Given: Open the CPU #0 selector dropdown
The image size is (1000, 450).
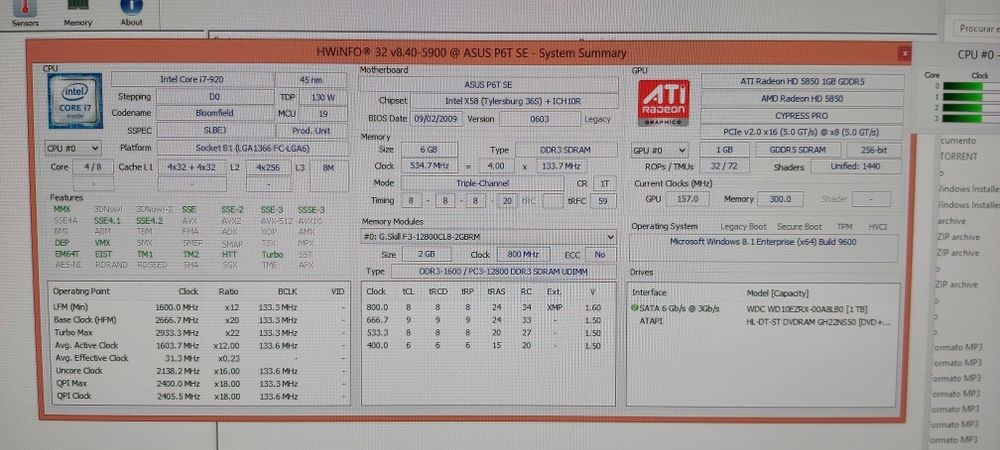Looking at the screenshot, I should click(x=73, y=148).
